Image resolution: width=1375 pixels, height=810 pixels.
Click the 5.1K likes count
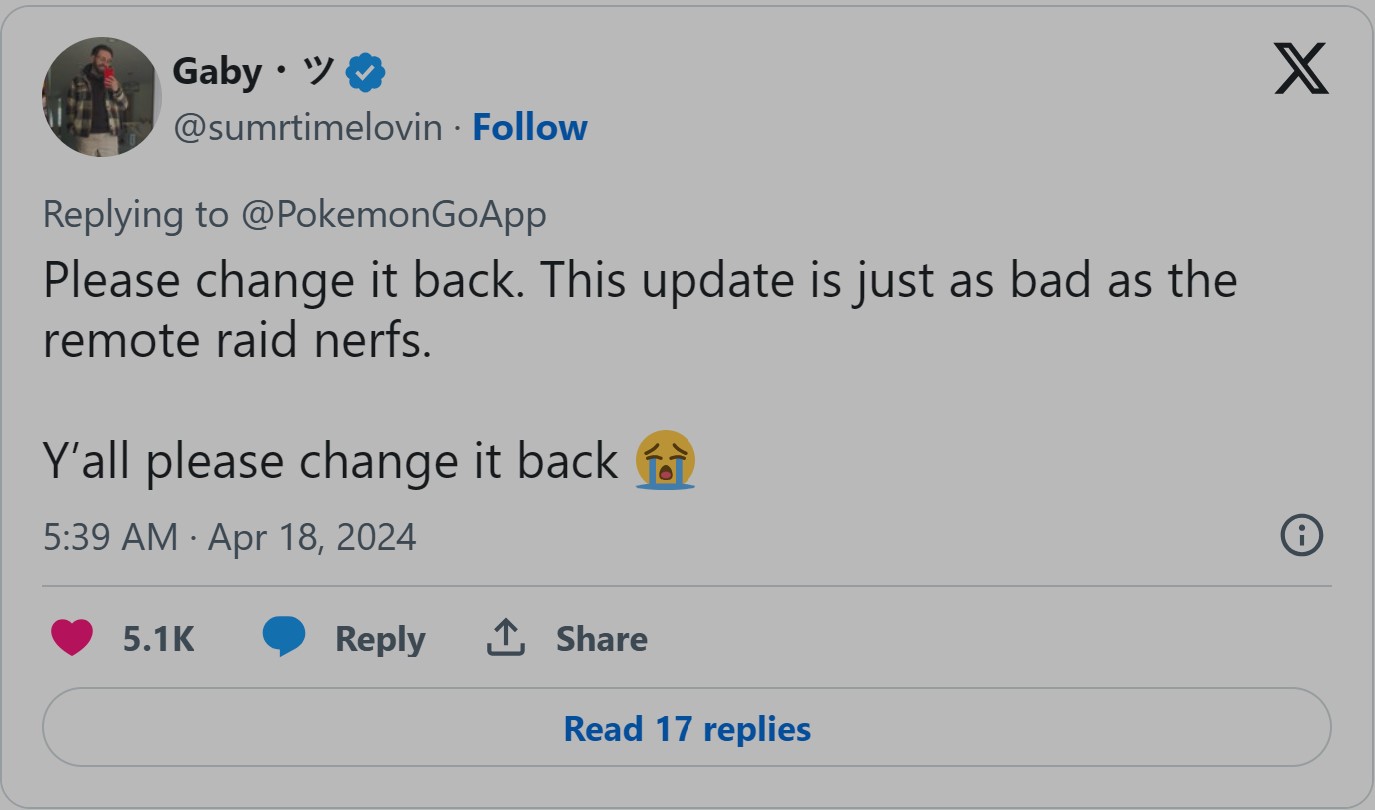[158, 638]
